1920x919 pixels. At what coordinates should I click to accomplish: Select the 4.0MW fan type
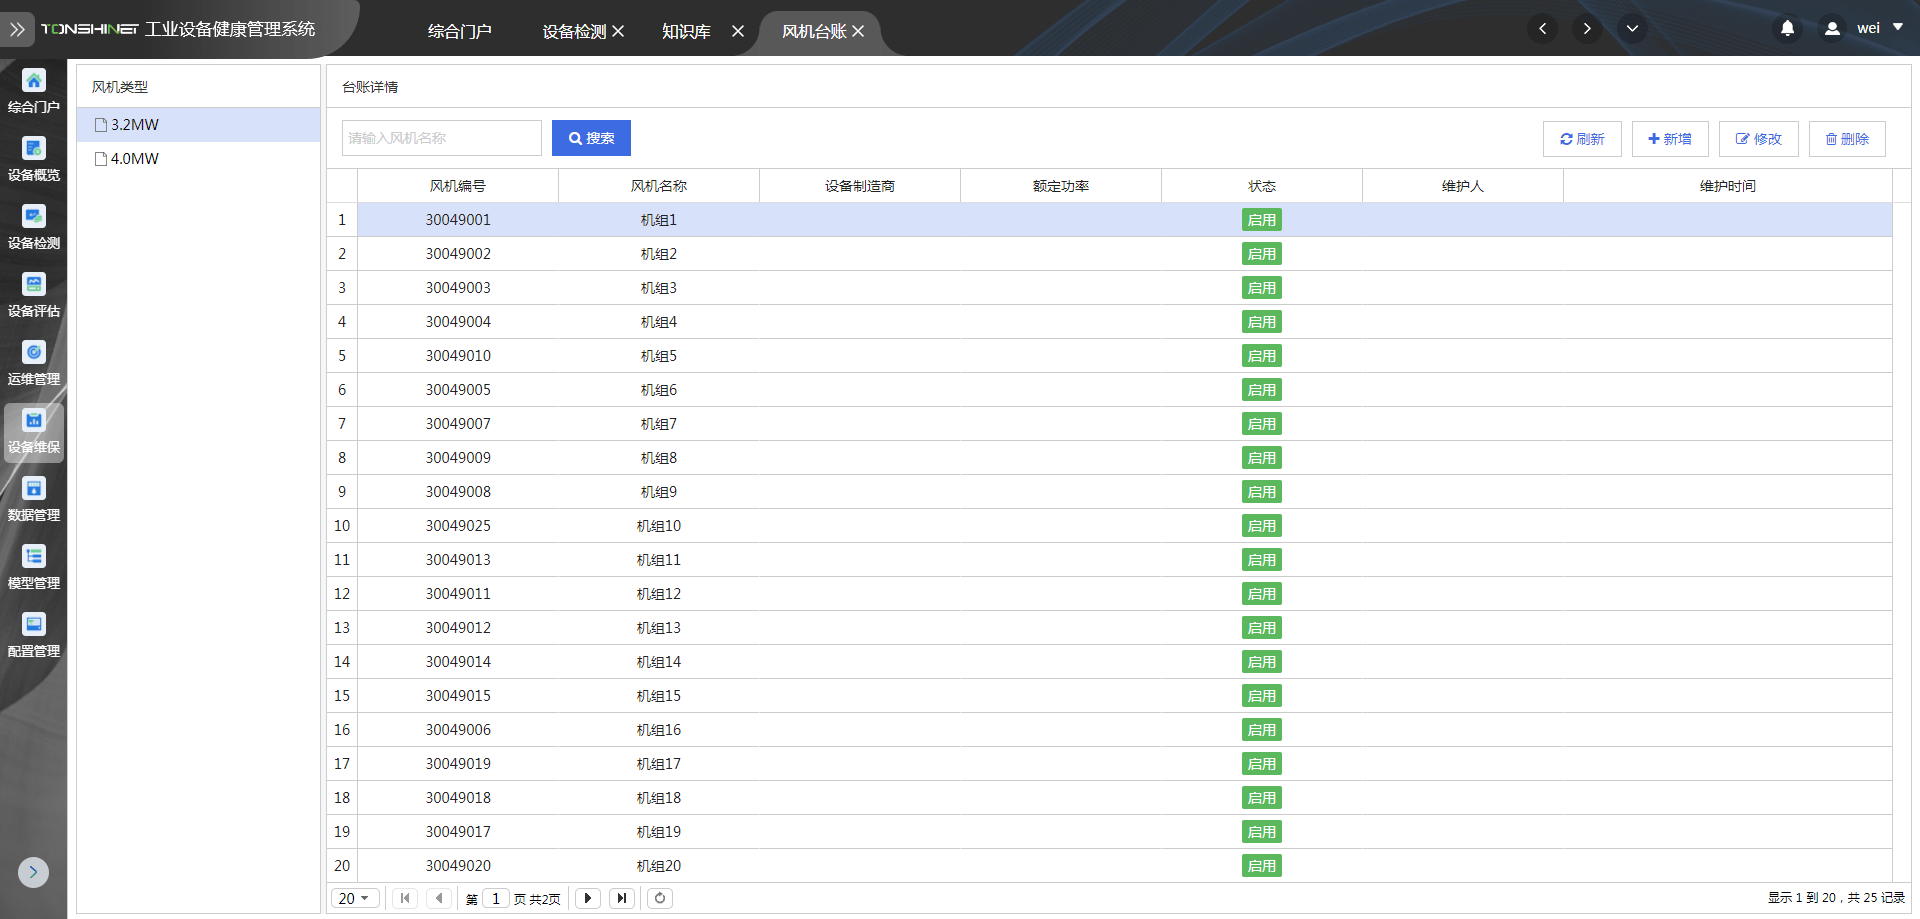click(x=134, y=159)
